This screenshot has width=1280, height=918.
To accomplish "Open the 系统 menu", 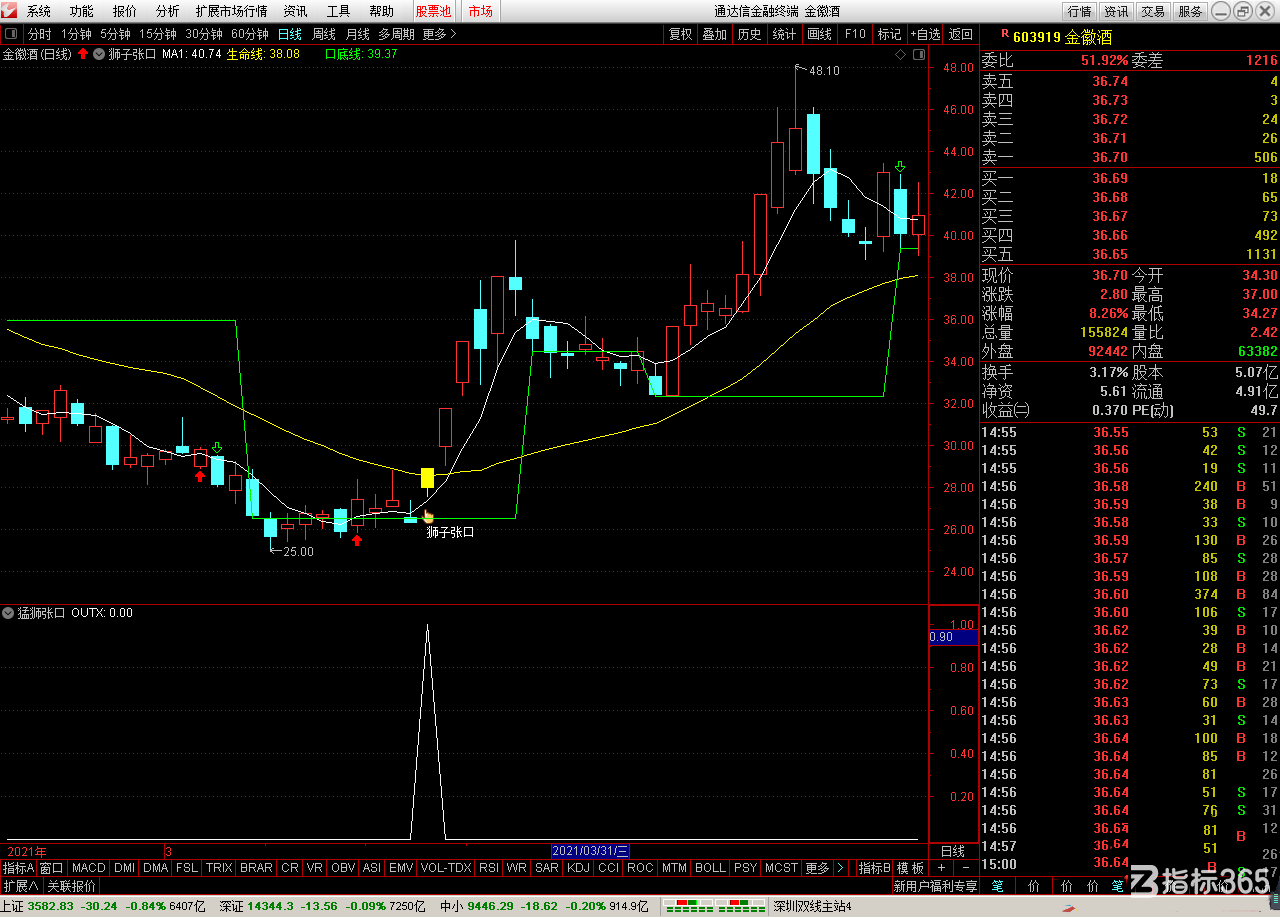I will [39, 12].
